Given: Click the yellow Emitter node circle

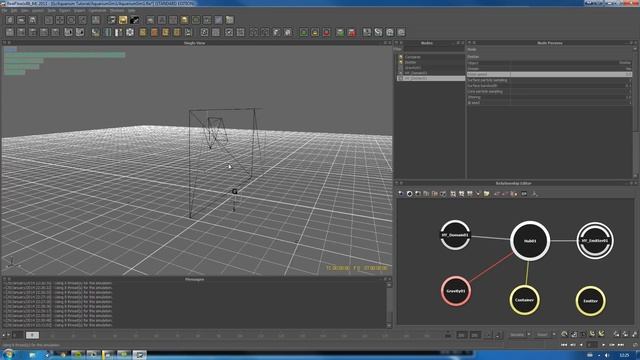Looking at the screenshot, I should click(590, 301).
